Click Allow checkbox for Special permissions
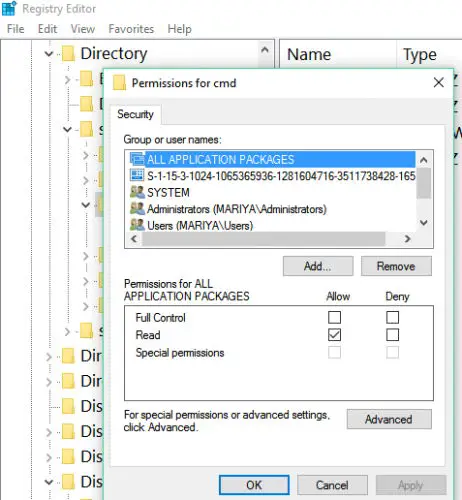The image size is (462, 500). coord(334,352)
